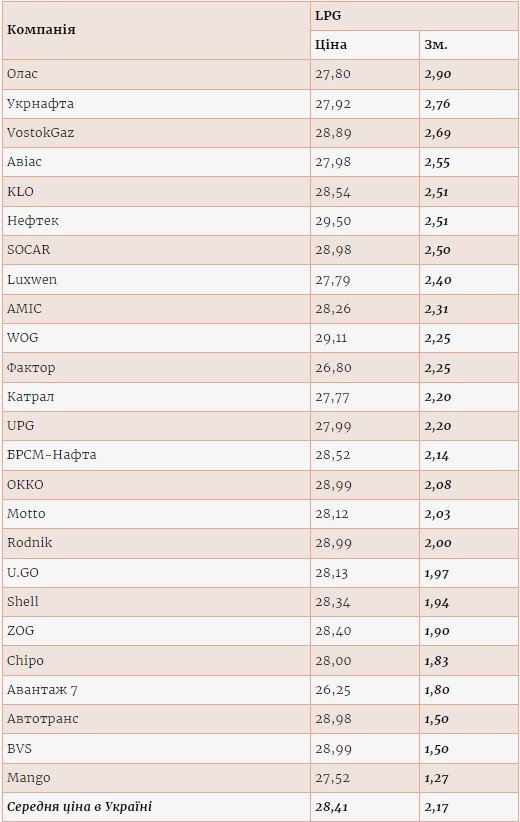Screen dimensions: 520x822
Task: Click the БРСМ-Нафта company cell
Action: coord(156,455)
